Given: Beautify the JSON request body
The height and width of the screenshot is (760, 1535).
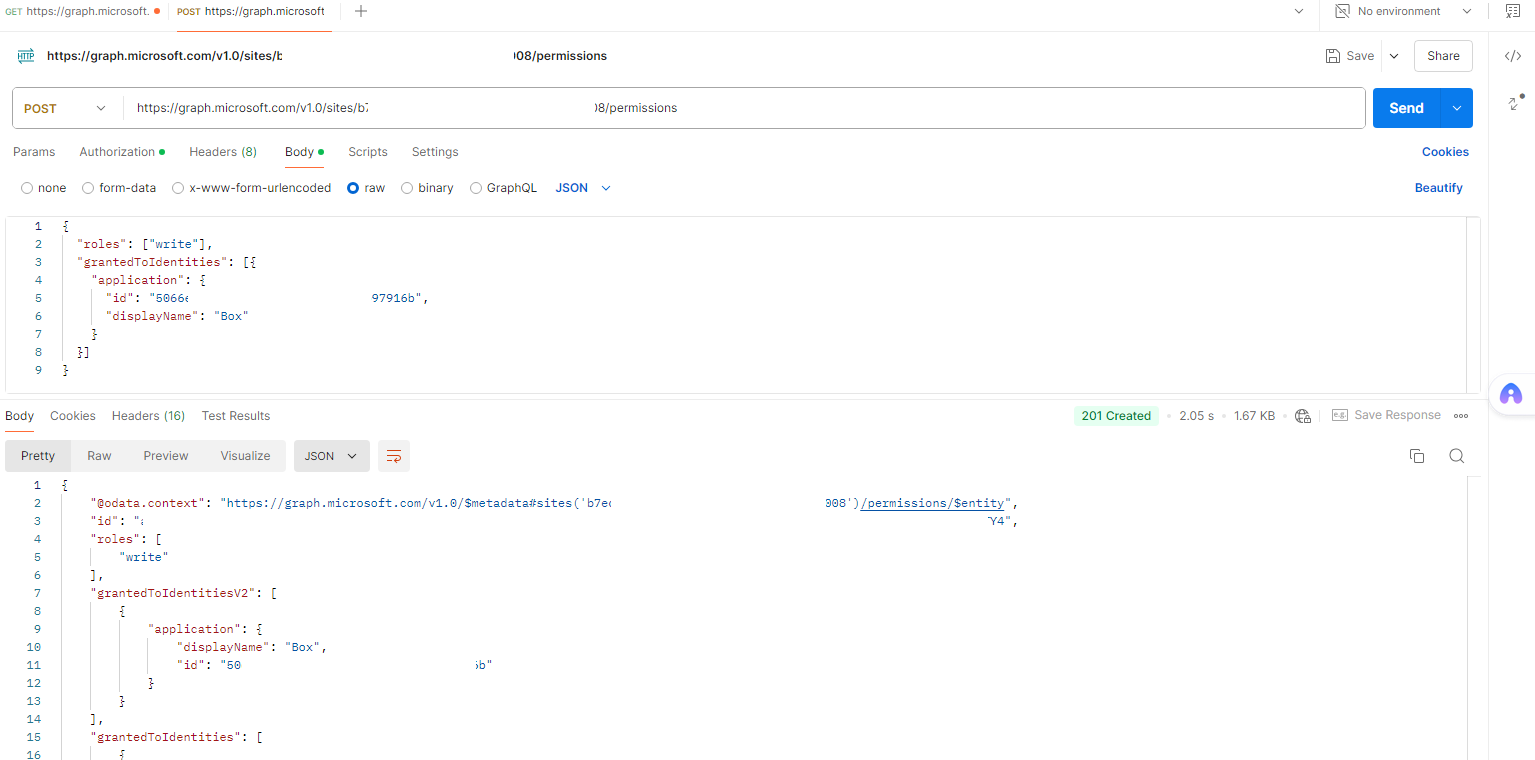Looking at the screenshot, I should (x=1438, y=187).
